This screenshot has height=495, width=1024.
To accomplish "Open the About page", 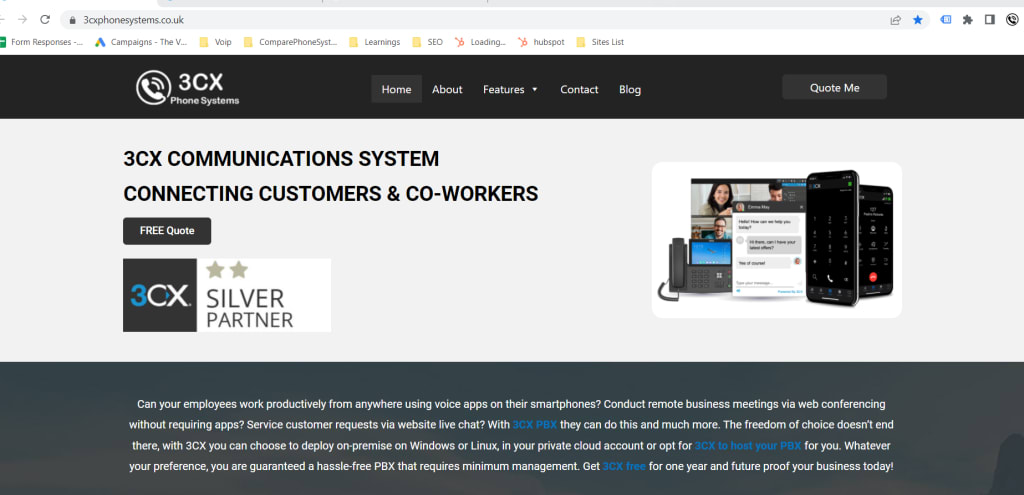I will 447,89.
